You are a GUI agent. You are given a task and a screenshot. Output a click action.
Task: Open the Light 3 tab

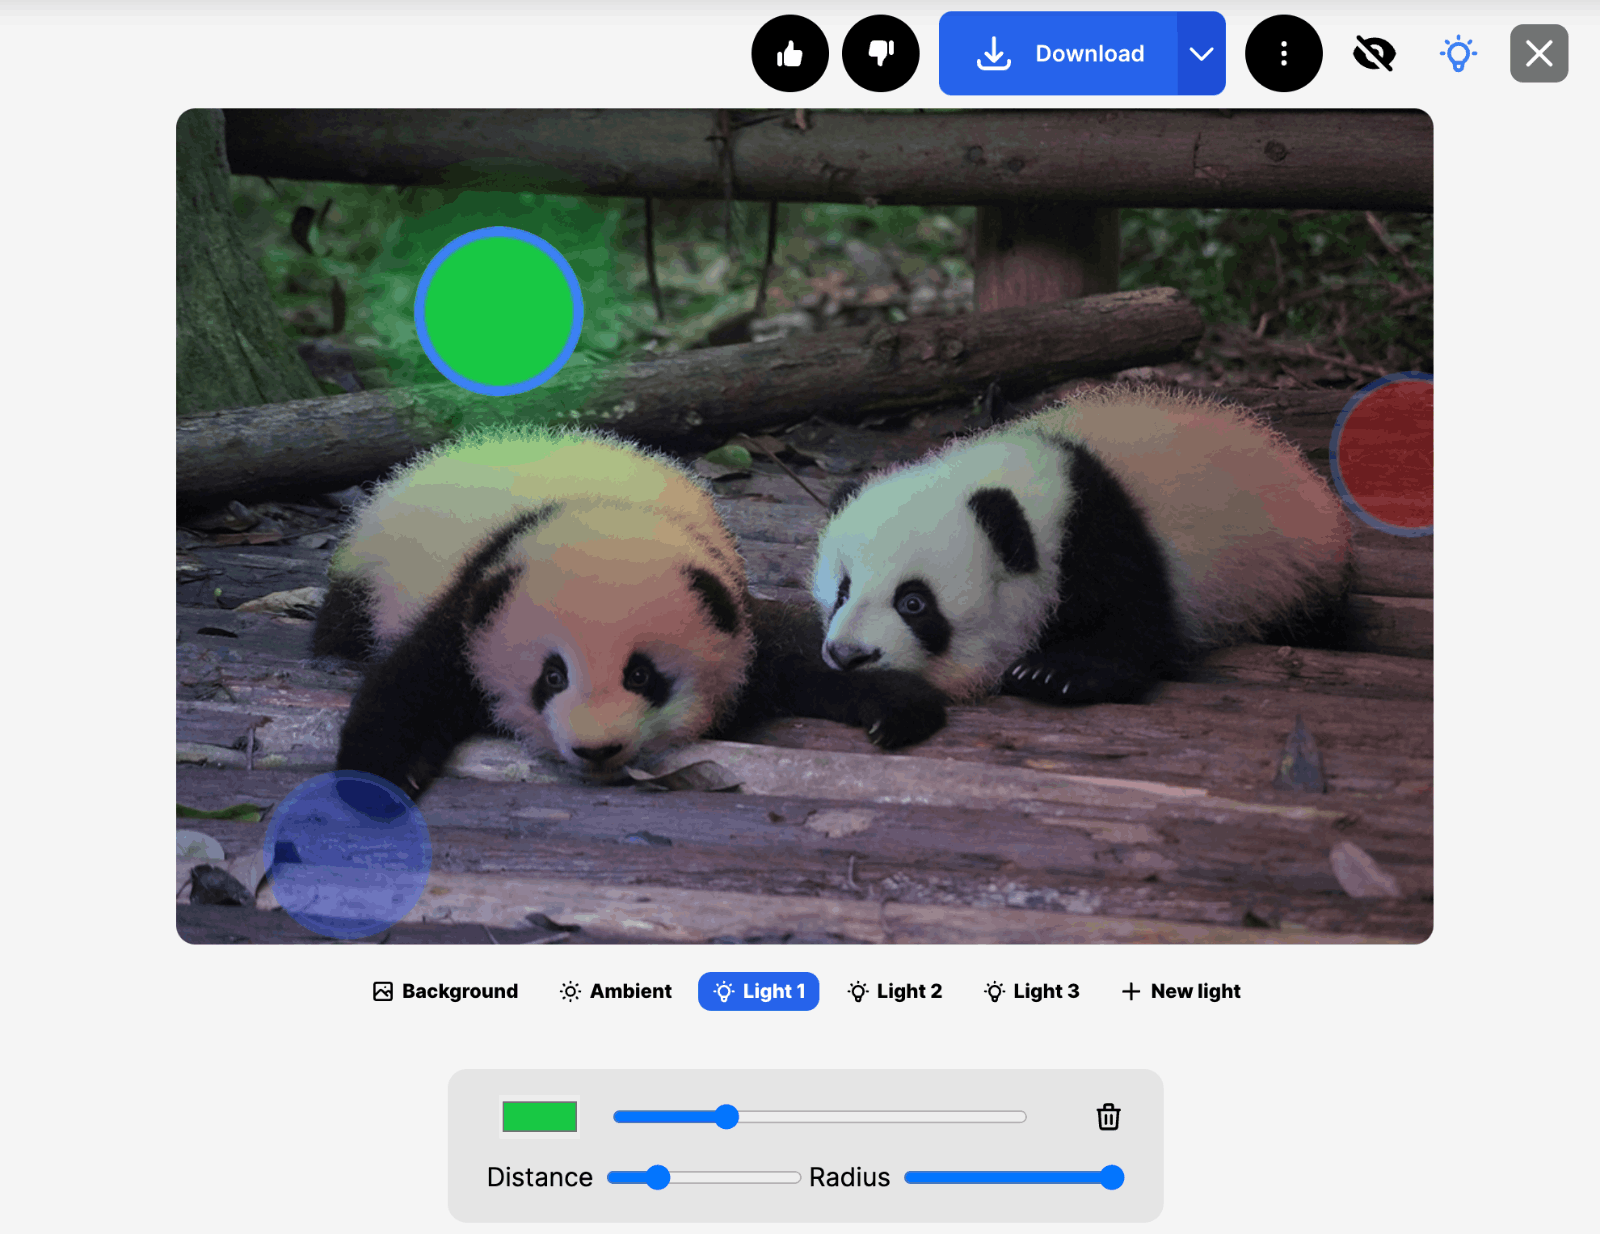[x=1032, y=991]
